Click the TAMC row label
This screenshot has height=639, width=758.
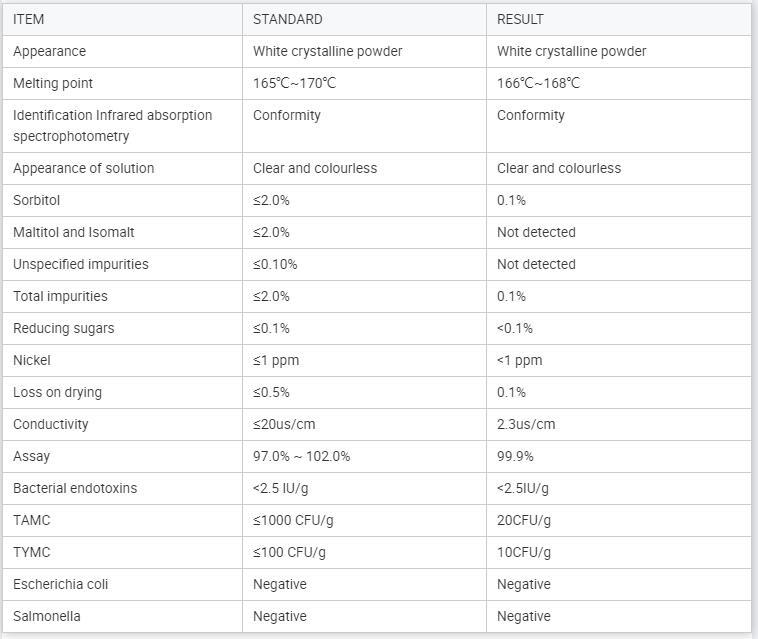32,520
